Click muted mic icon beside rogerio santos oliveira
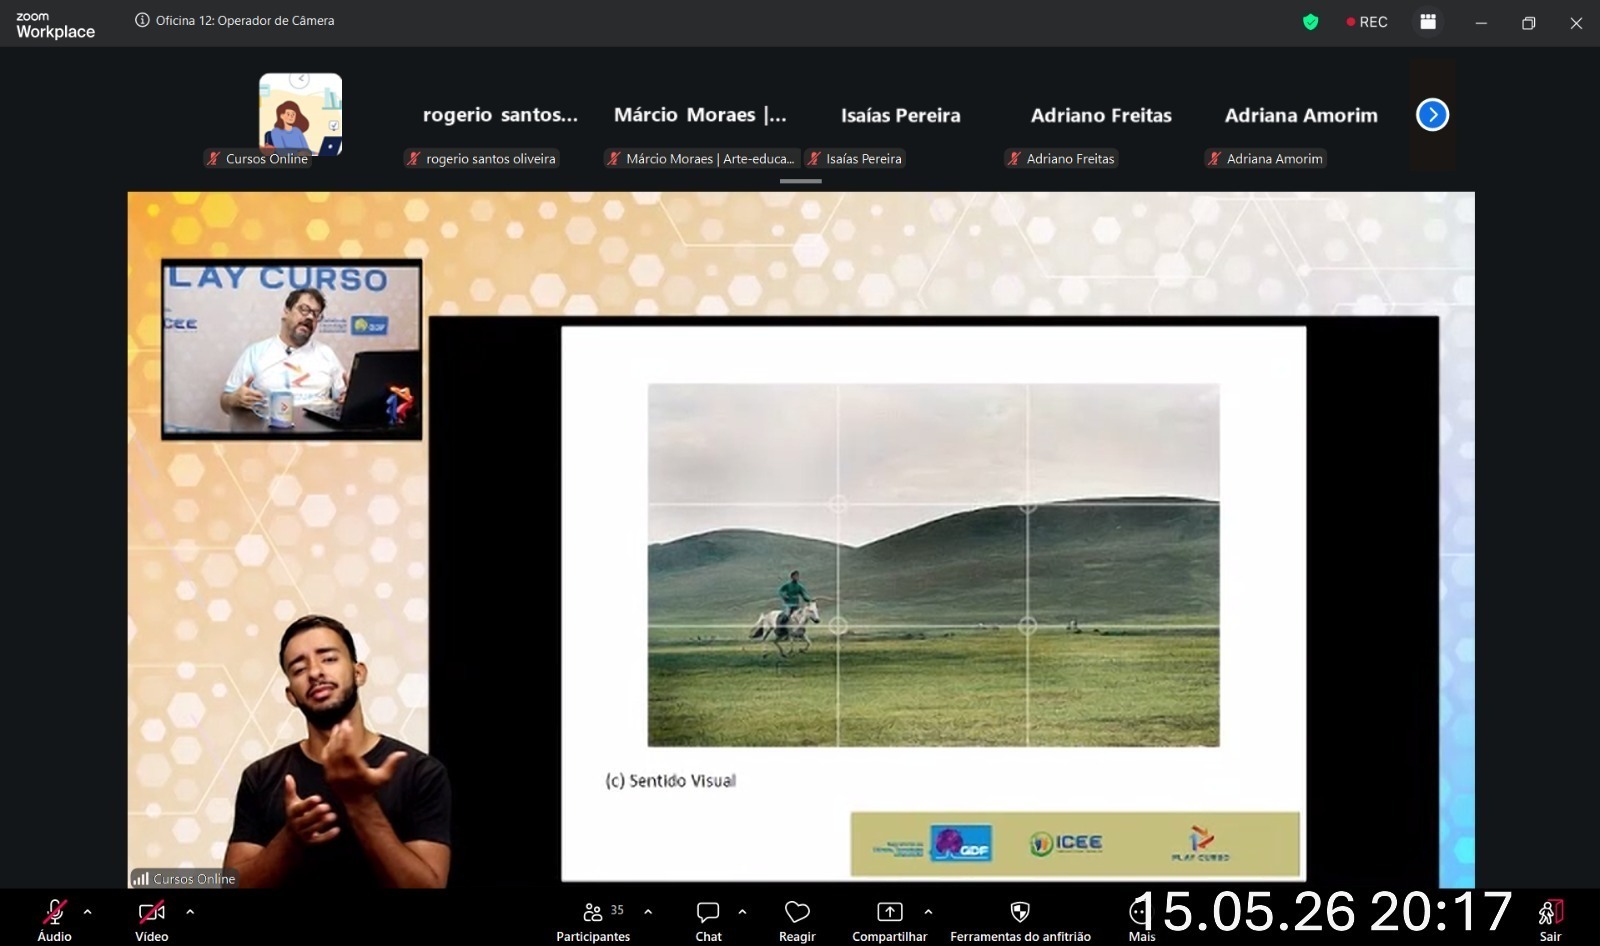Screen dimensions: 1600x946 414,158
